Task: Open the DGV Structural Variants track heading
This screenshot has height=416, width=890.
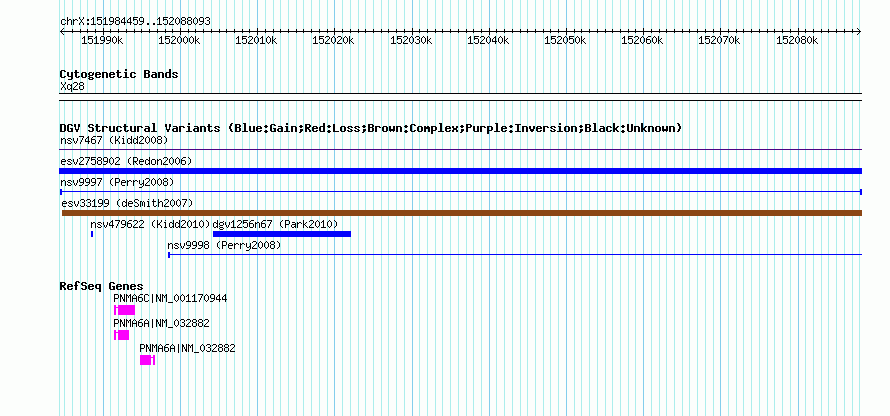Action: click(x=371, y=128)
